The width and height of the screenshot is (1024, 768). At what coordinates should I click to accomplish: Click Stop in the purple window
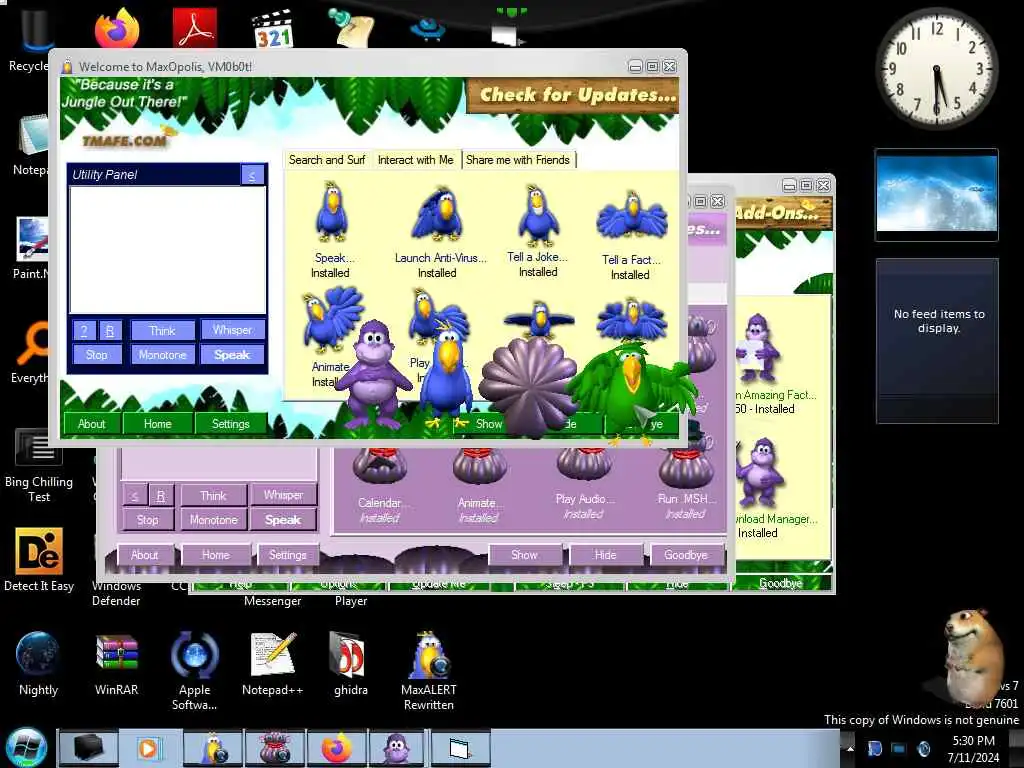[148, 520]
